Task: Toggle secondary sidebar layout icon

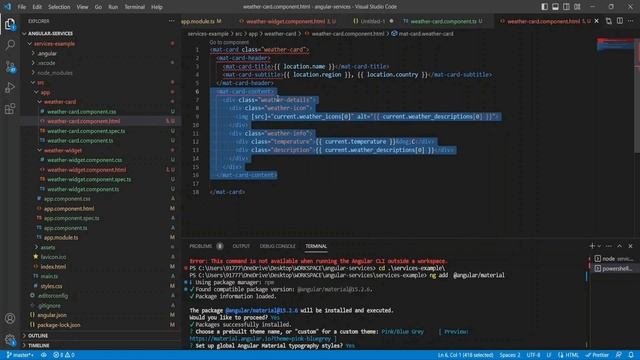Action: pos(566,7)
